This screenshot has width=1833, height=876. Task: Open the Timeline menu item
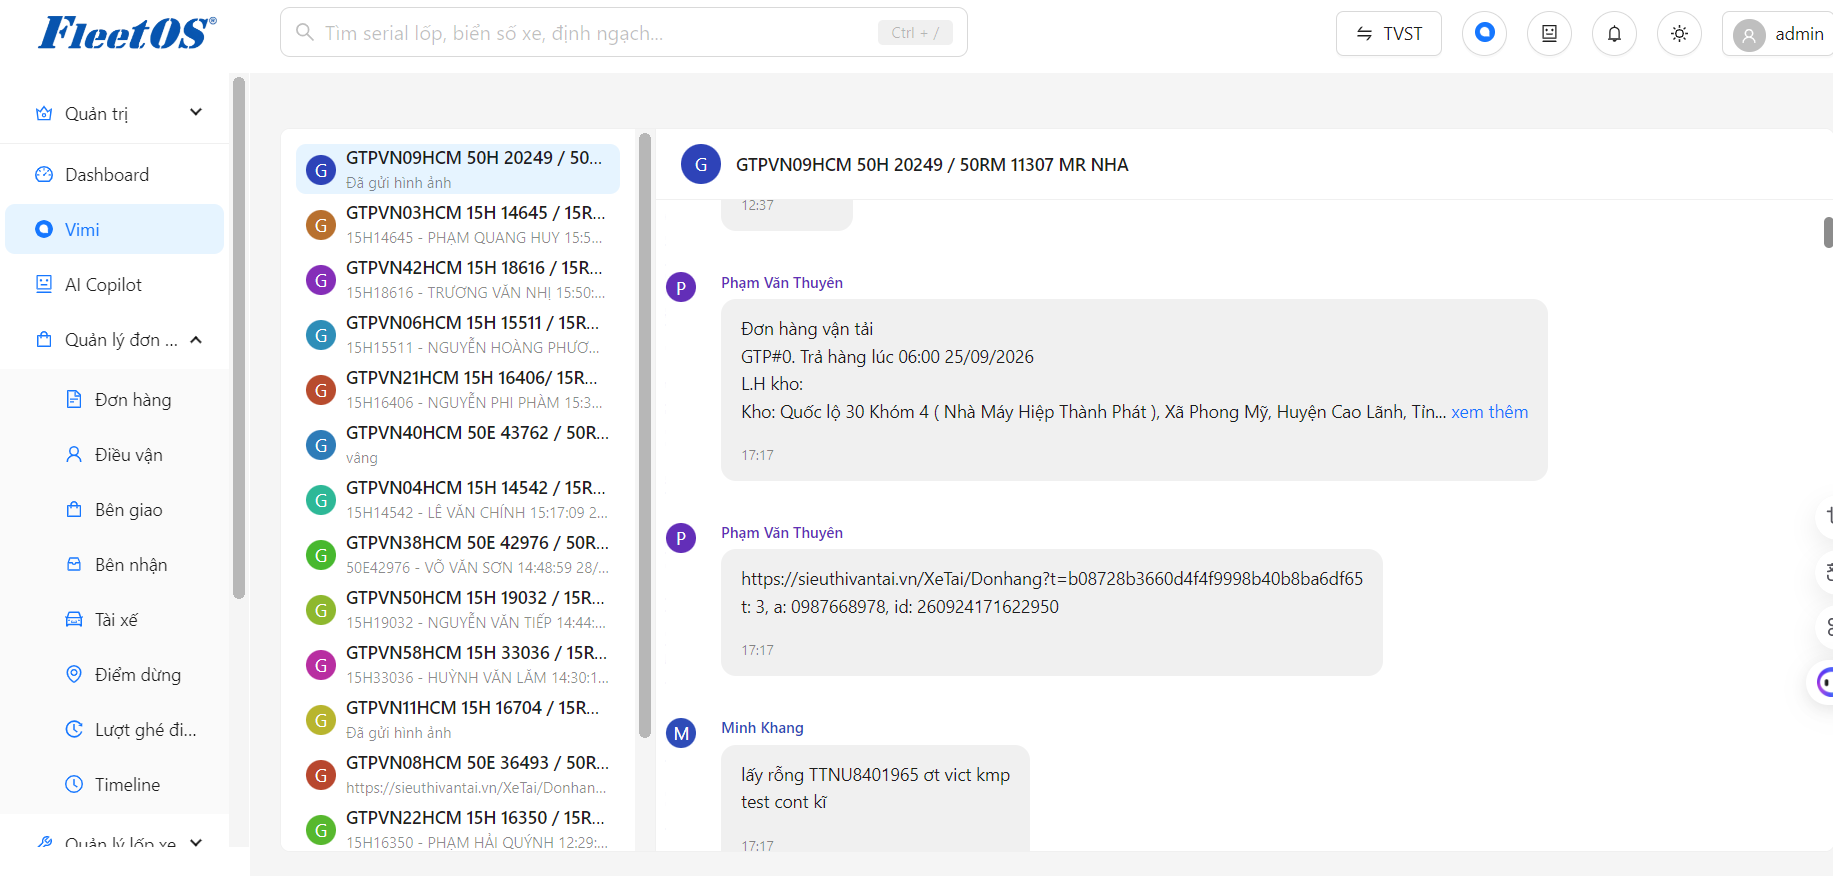pos(115,784)
